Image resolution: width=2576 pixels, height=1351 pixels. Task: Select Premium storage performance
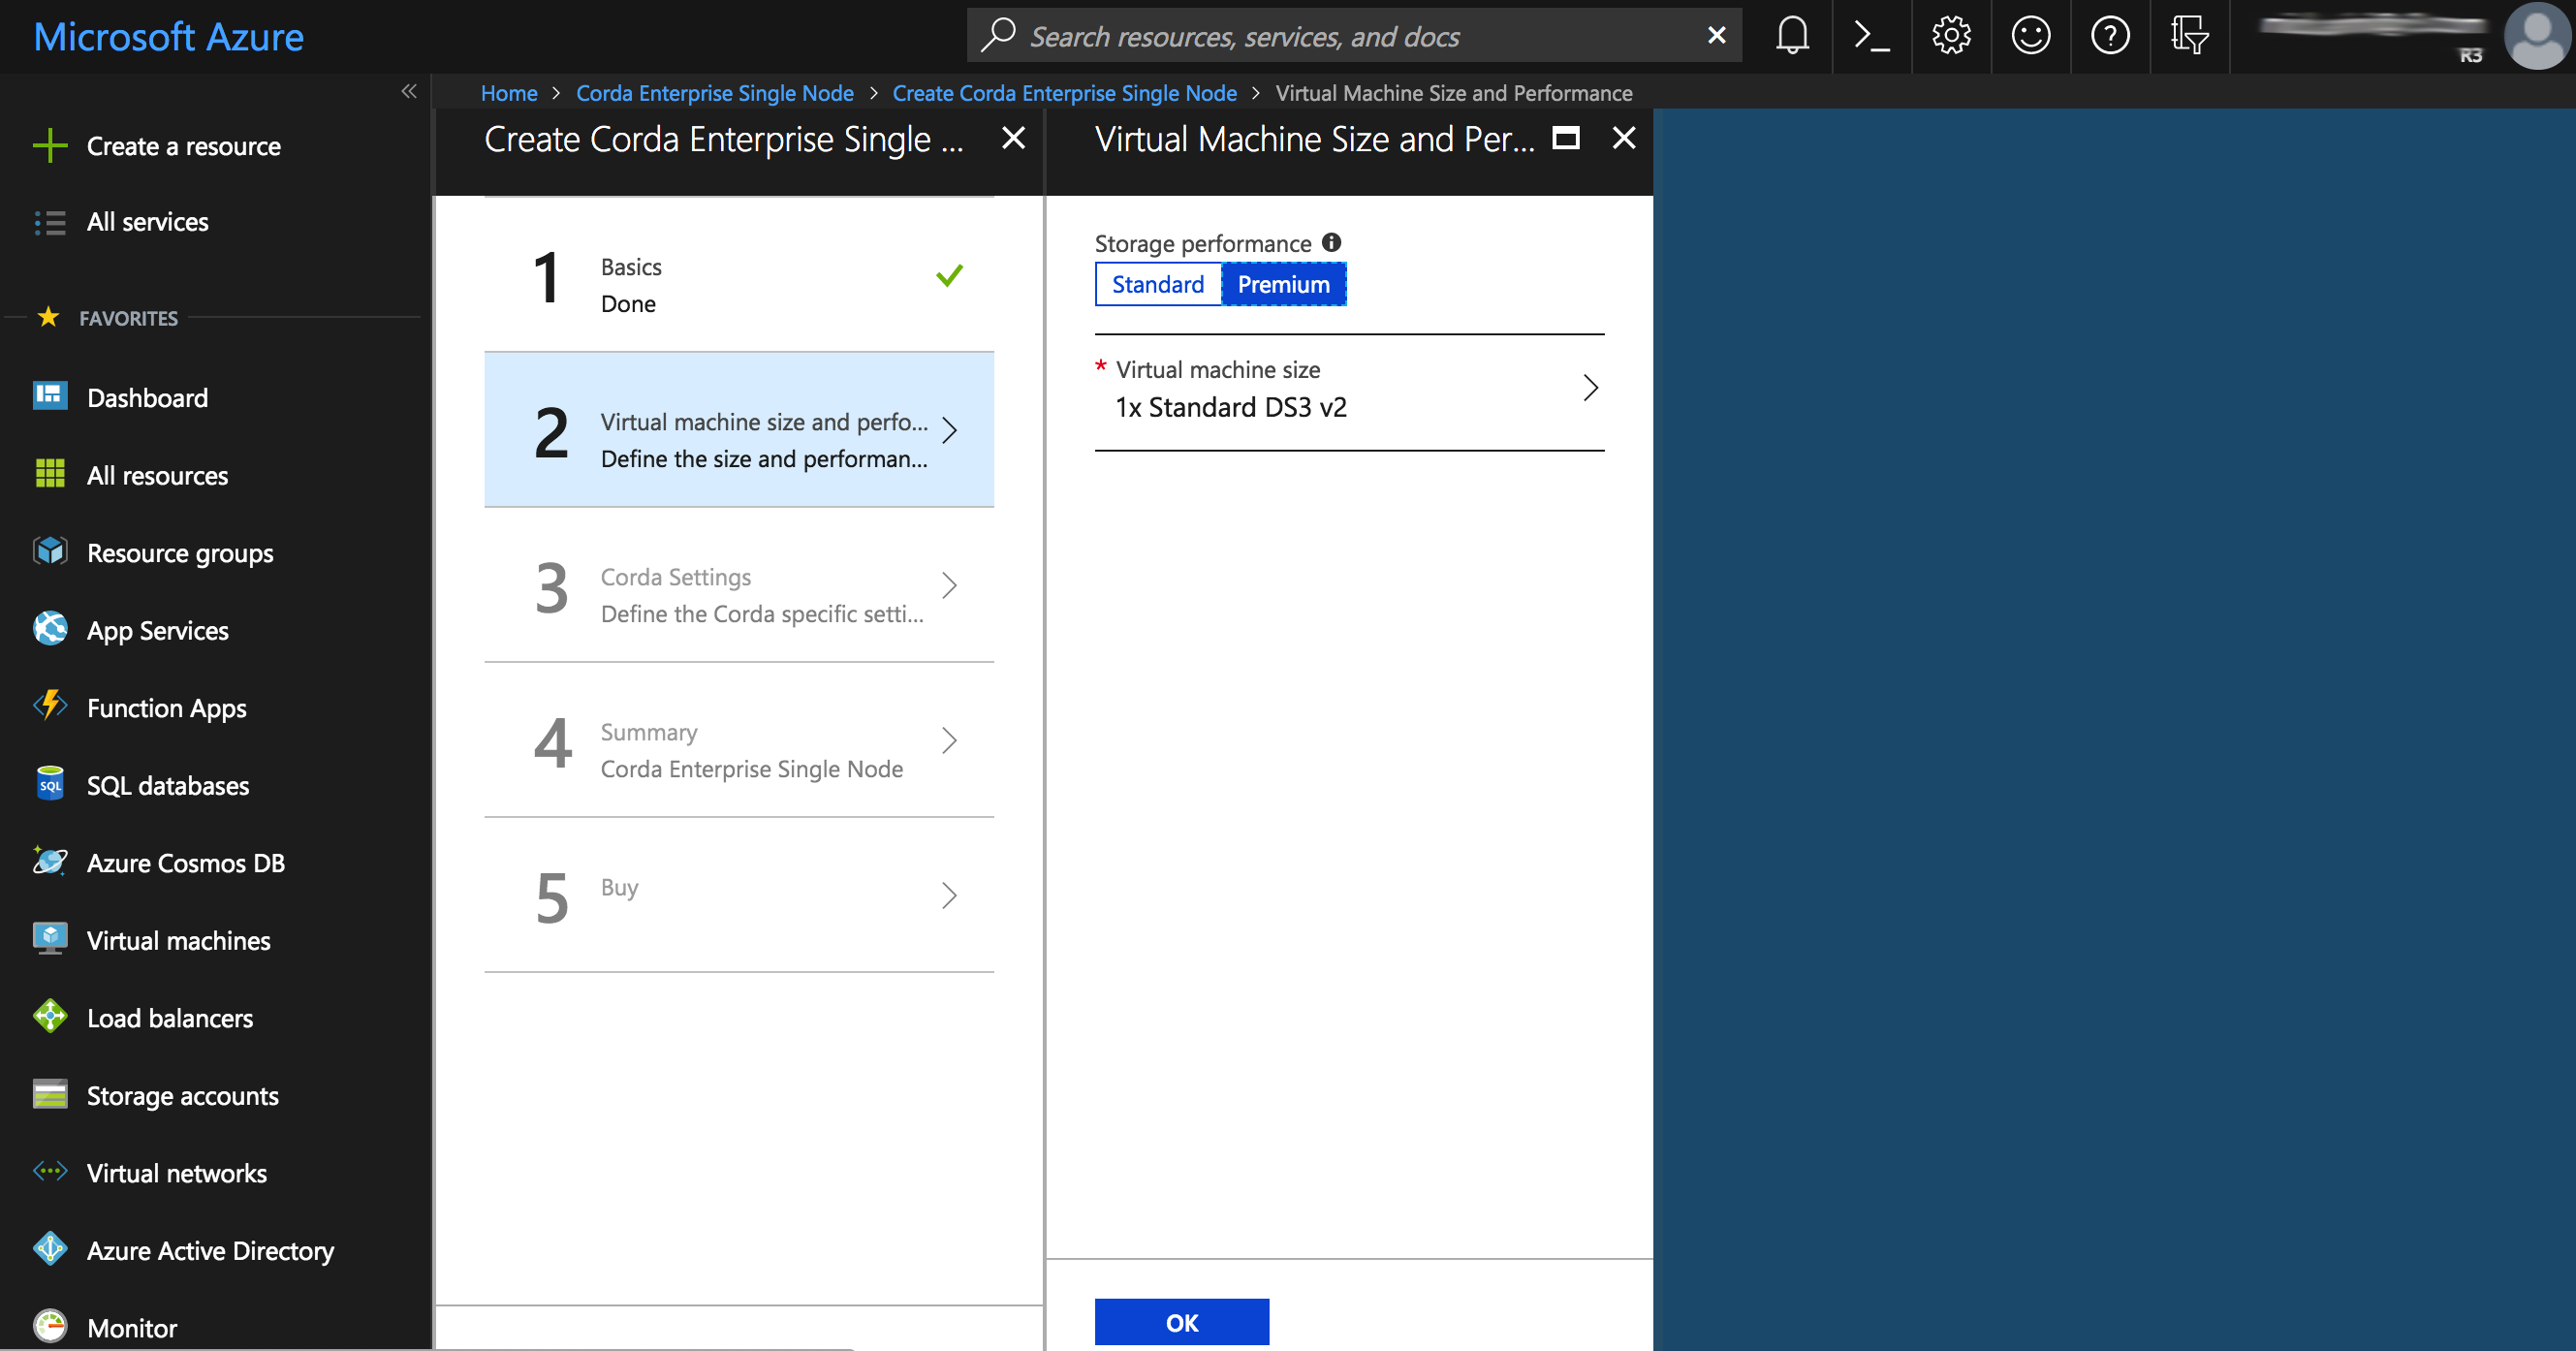pyautogui.click(x=1284, y=285)
